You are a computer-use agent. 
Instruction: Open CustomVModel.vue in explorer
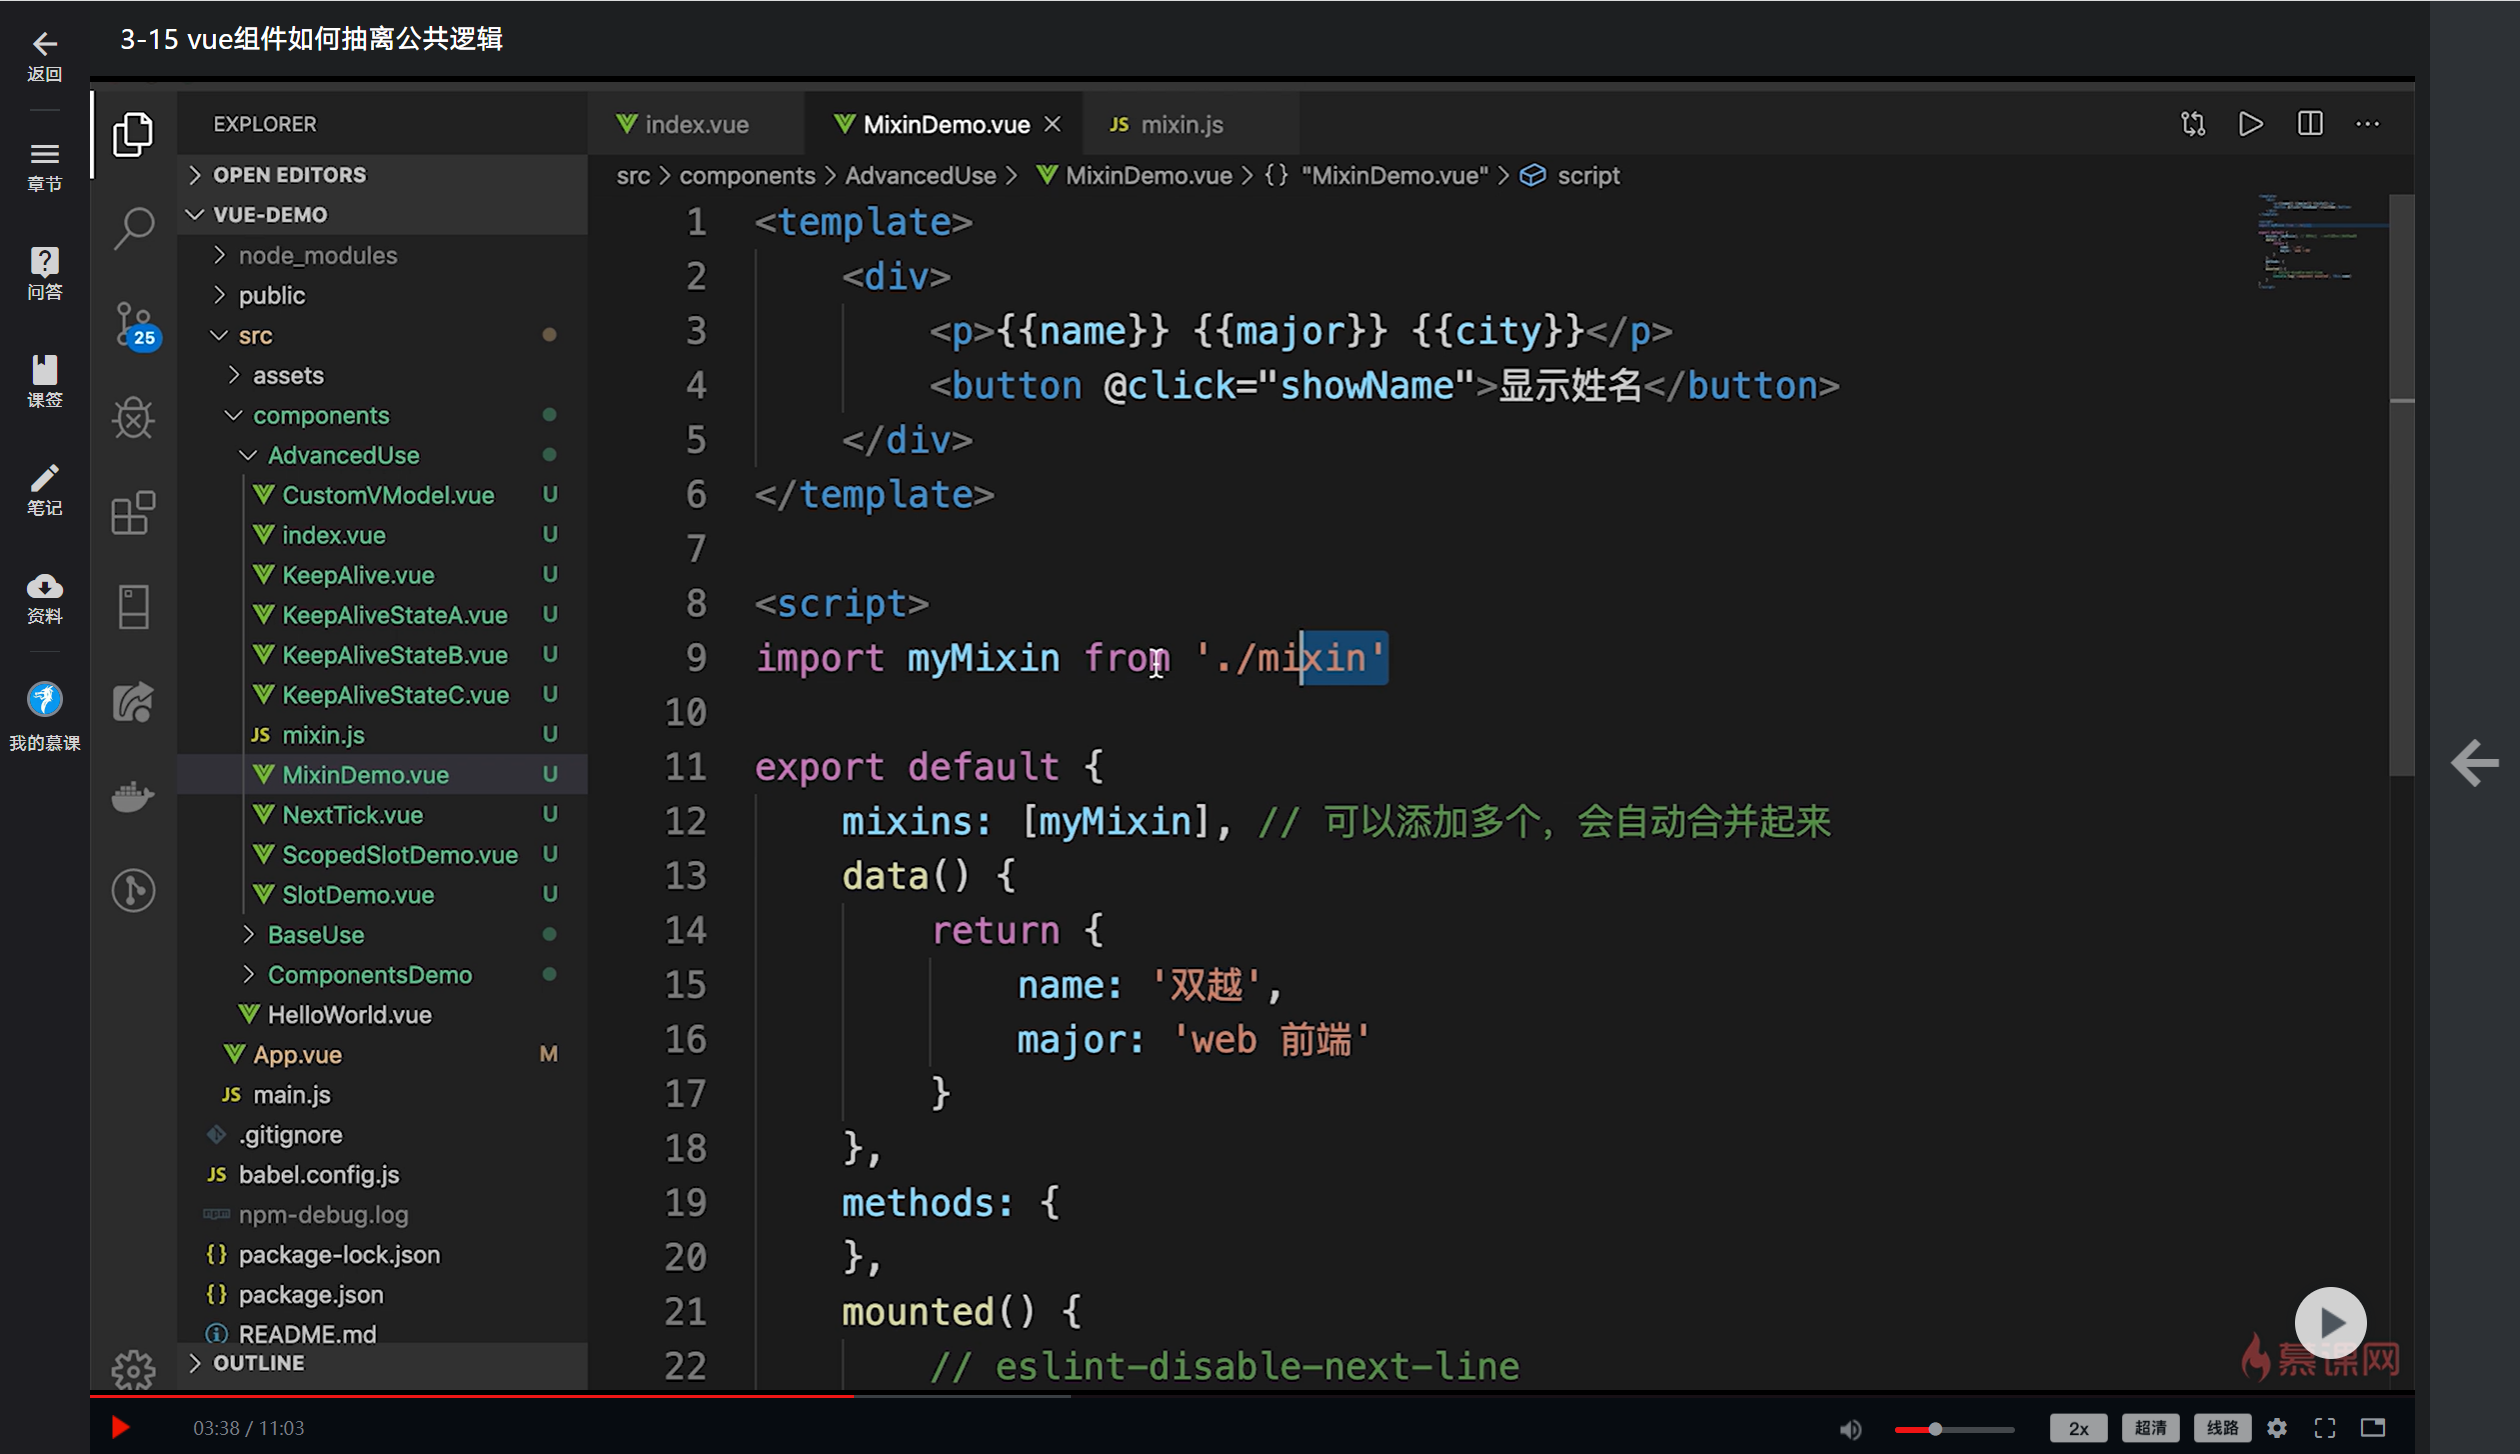[x=382, y=495]
